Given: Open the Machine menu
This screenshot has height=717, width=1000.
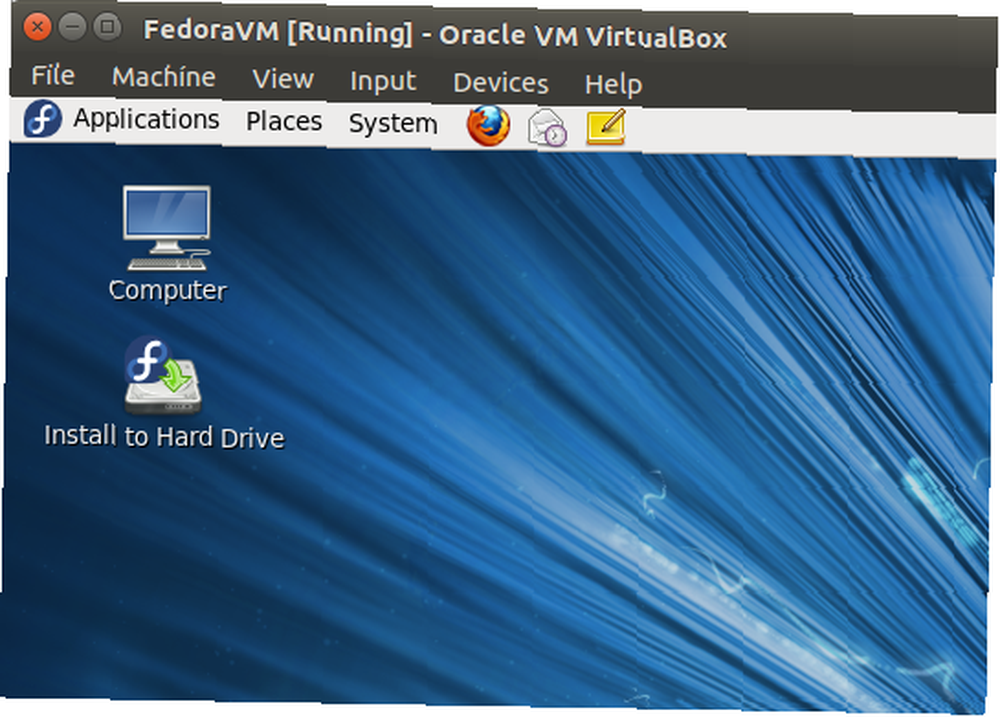Looking at the screenshot, I should (x=164, y=77).
